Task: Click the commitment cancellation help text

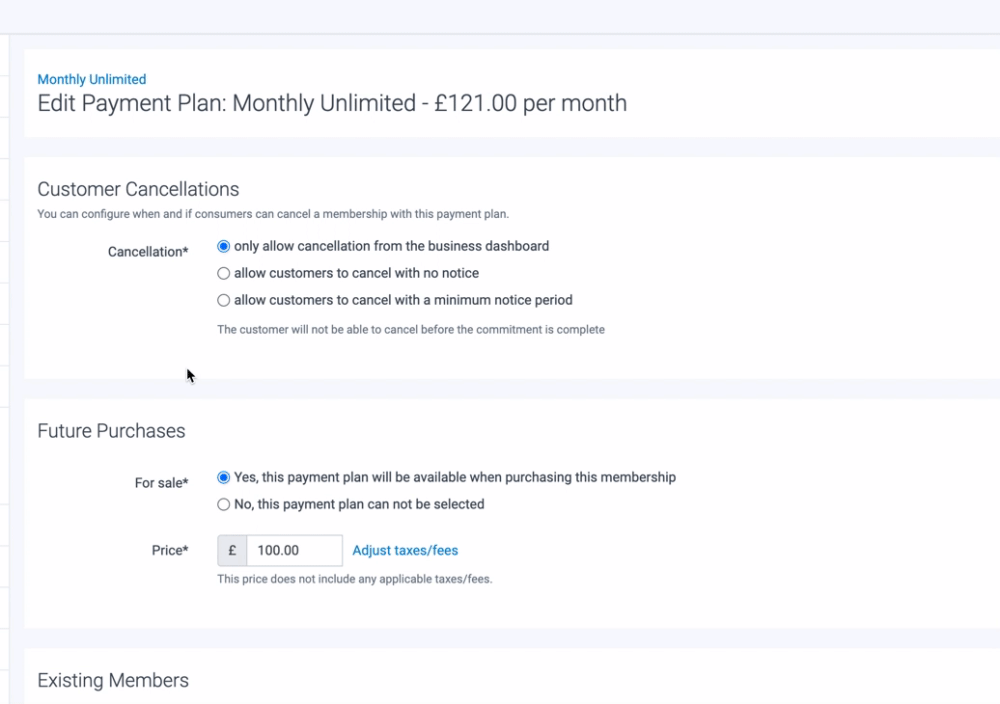Action: click(410, 329)
